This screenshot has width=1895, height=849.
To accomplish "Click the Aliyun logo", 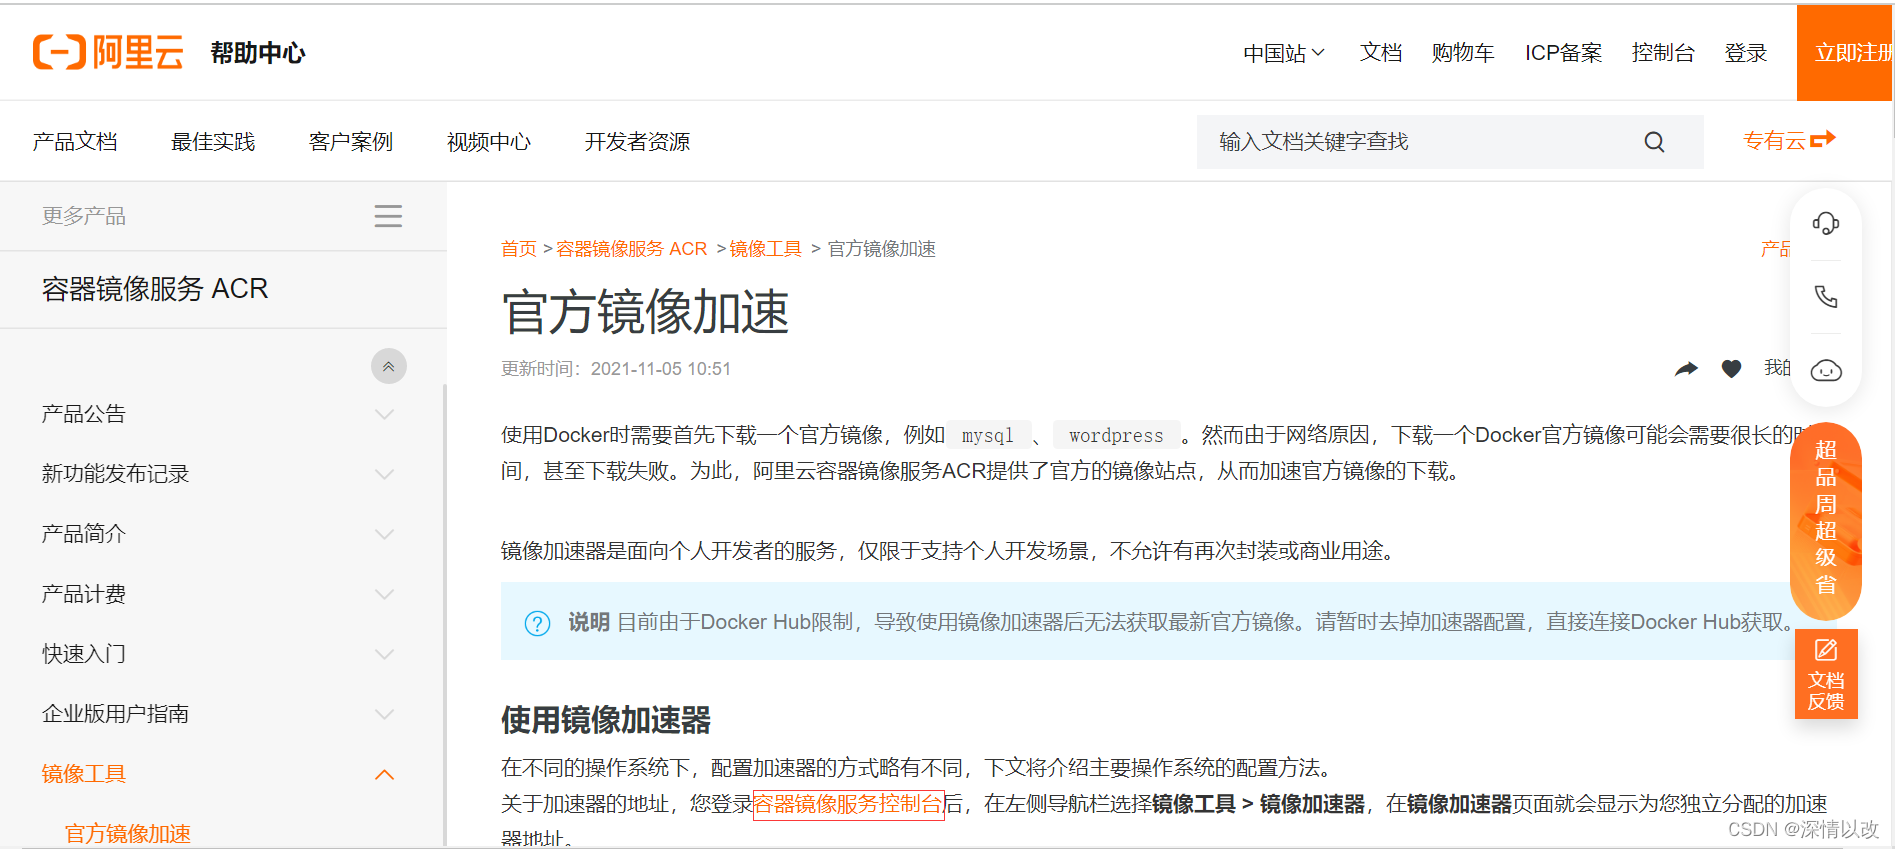I will click(x=108, y=52).
